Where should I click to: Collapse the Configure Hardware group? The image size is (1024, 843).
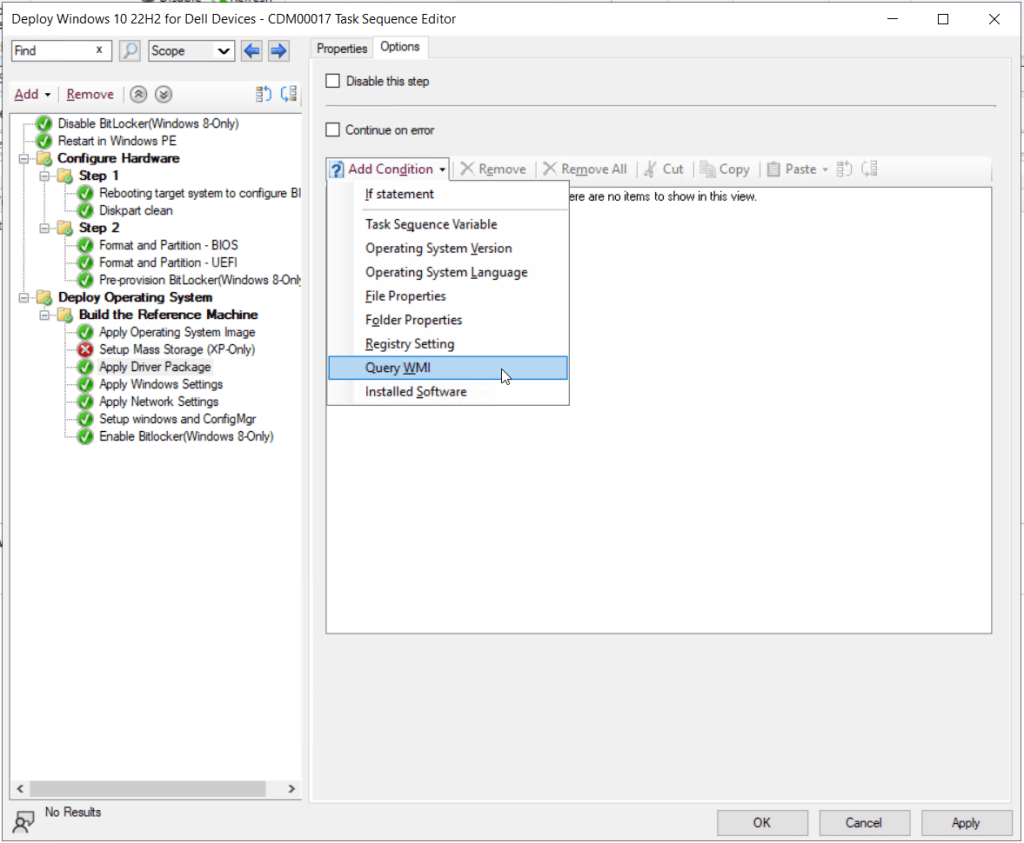pos(24,159)
